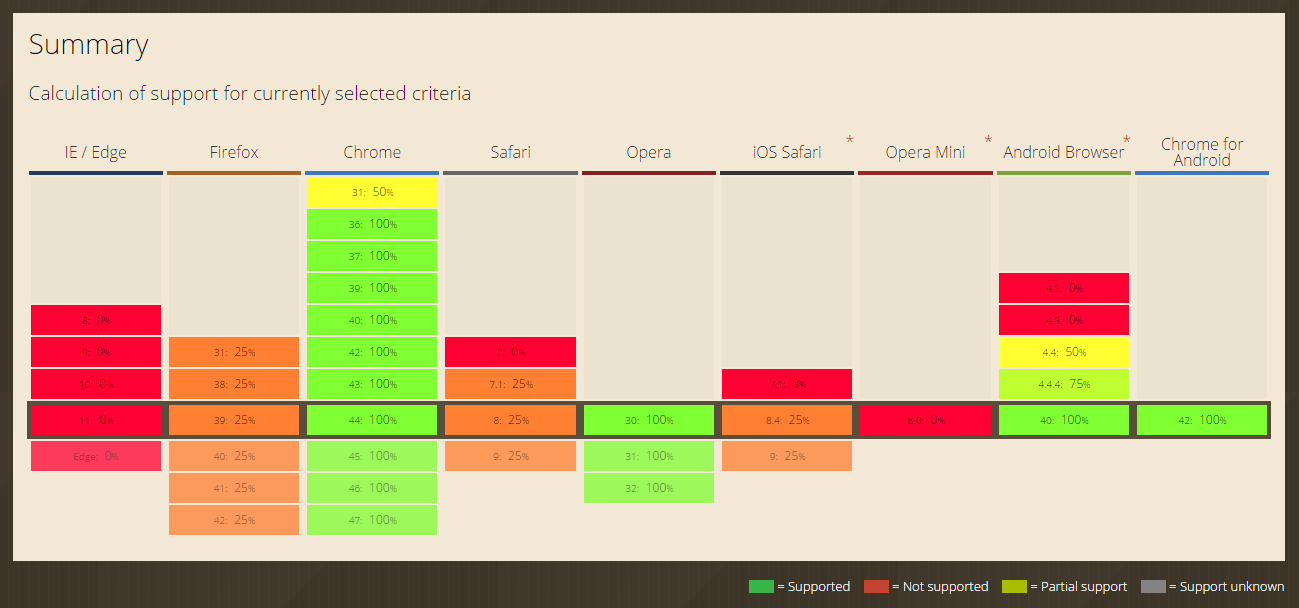Select the Safari column header
This screenshot has width=1299, height=608.
point(510,152)
